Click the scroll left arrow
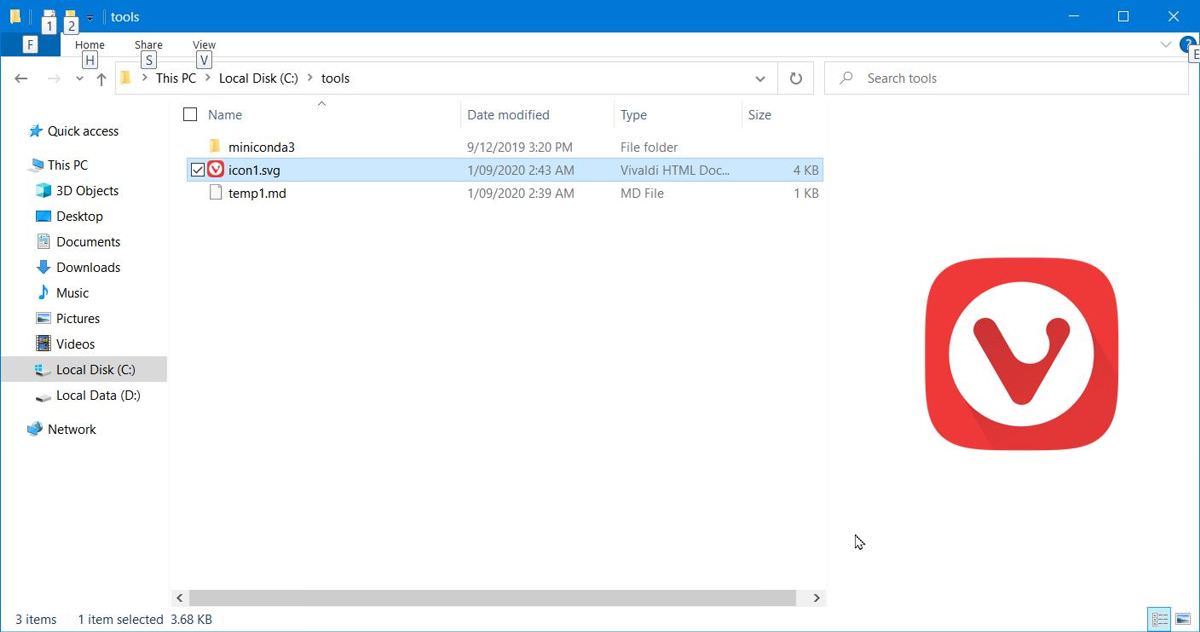 pyautogui.click(x=180, y=598)
